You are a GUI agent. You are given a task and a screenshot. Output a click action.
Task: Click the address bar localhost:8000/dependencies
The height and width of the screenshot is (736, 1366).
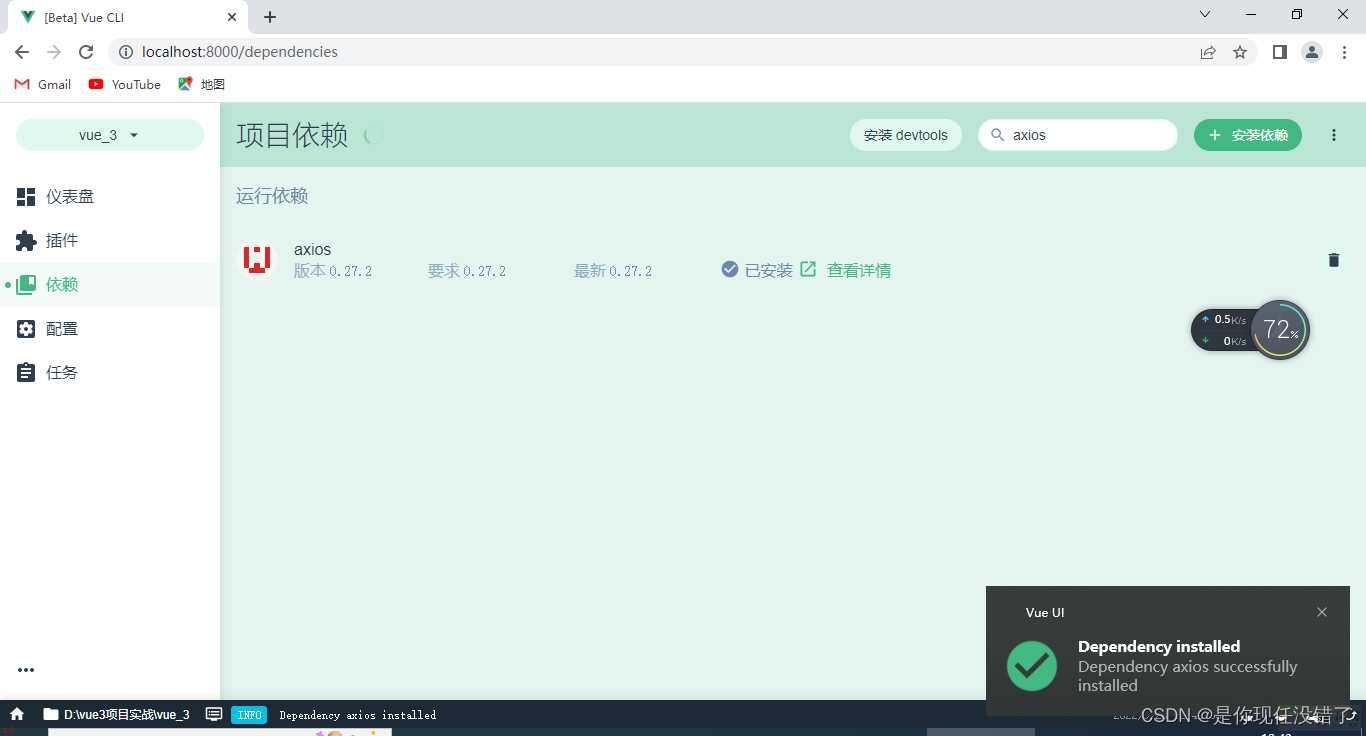(240, 52)
